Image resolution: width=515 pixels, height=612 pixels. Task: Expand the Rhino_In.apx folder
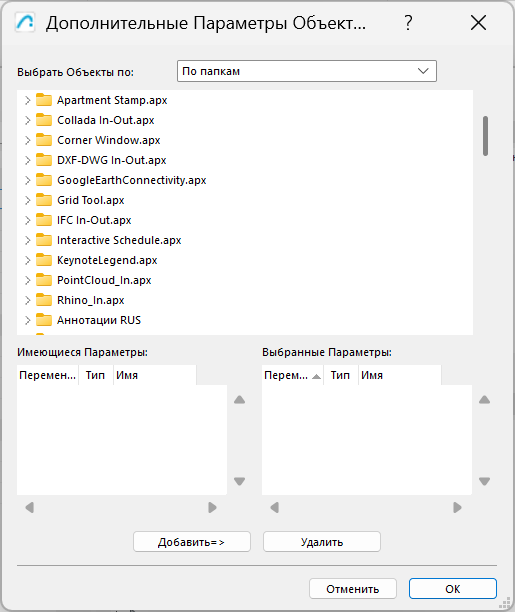tap(27, 300)
